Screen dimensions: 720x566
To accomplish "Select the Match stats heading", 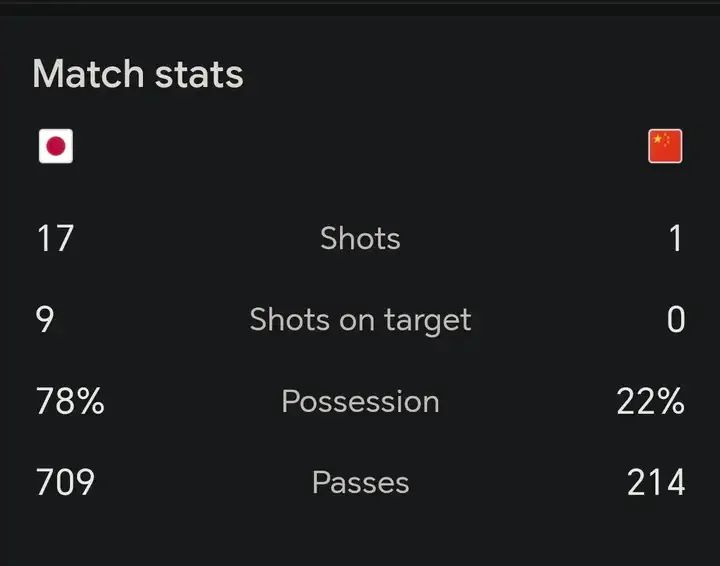I will 138,73.
